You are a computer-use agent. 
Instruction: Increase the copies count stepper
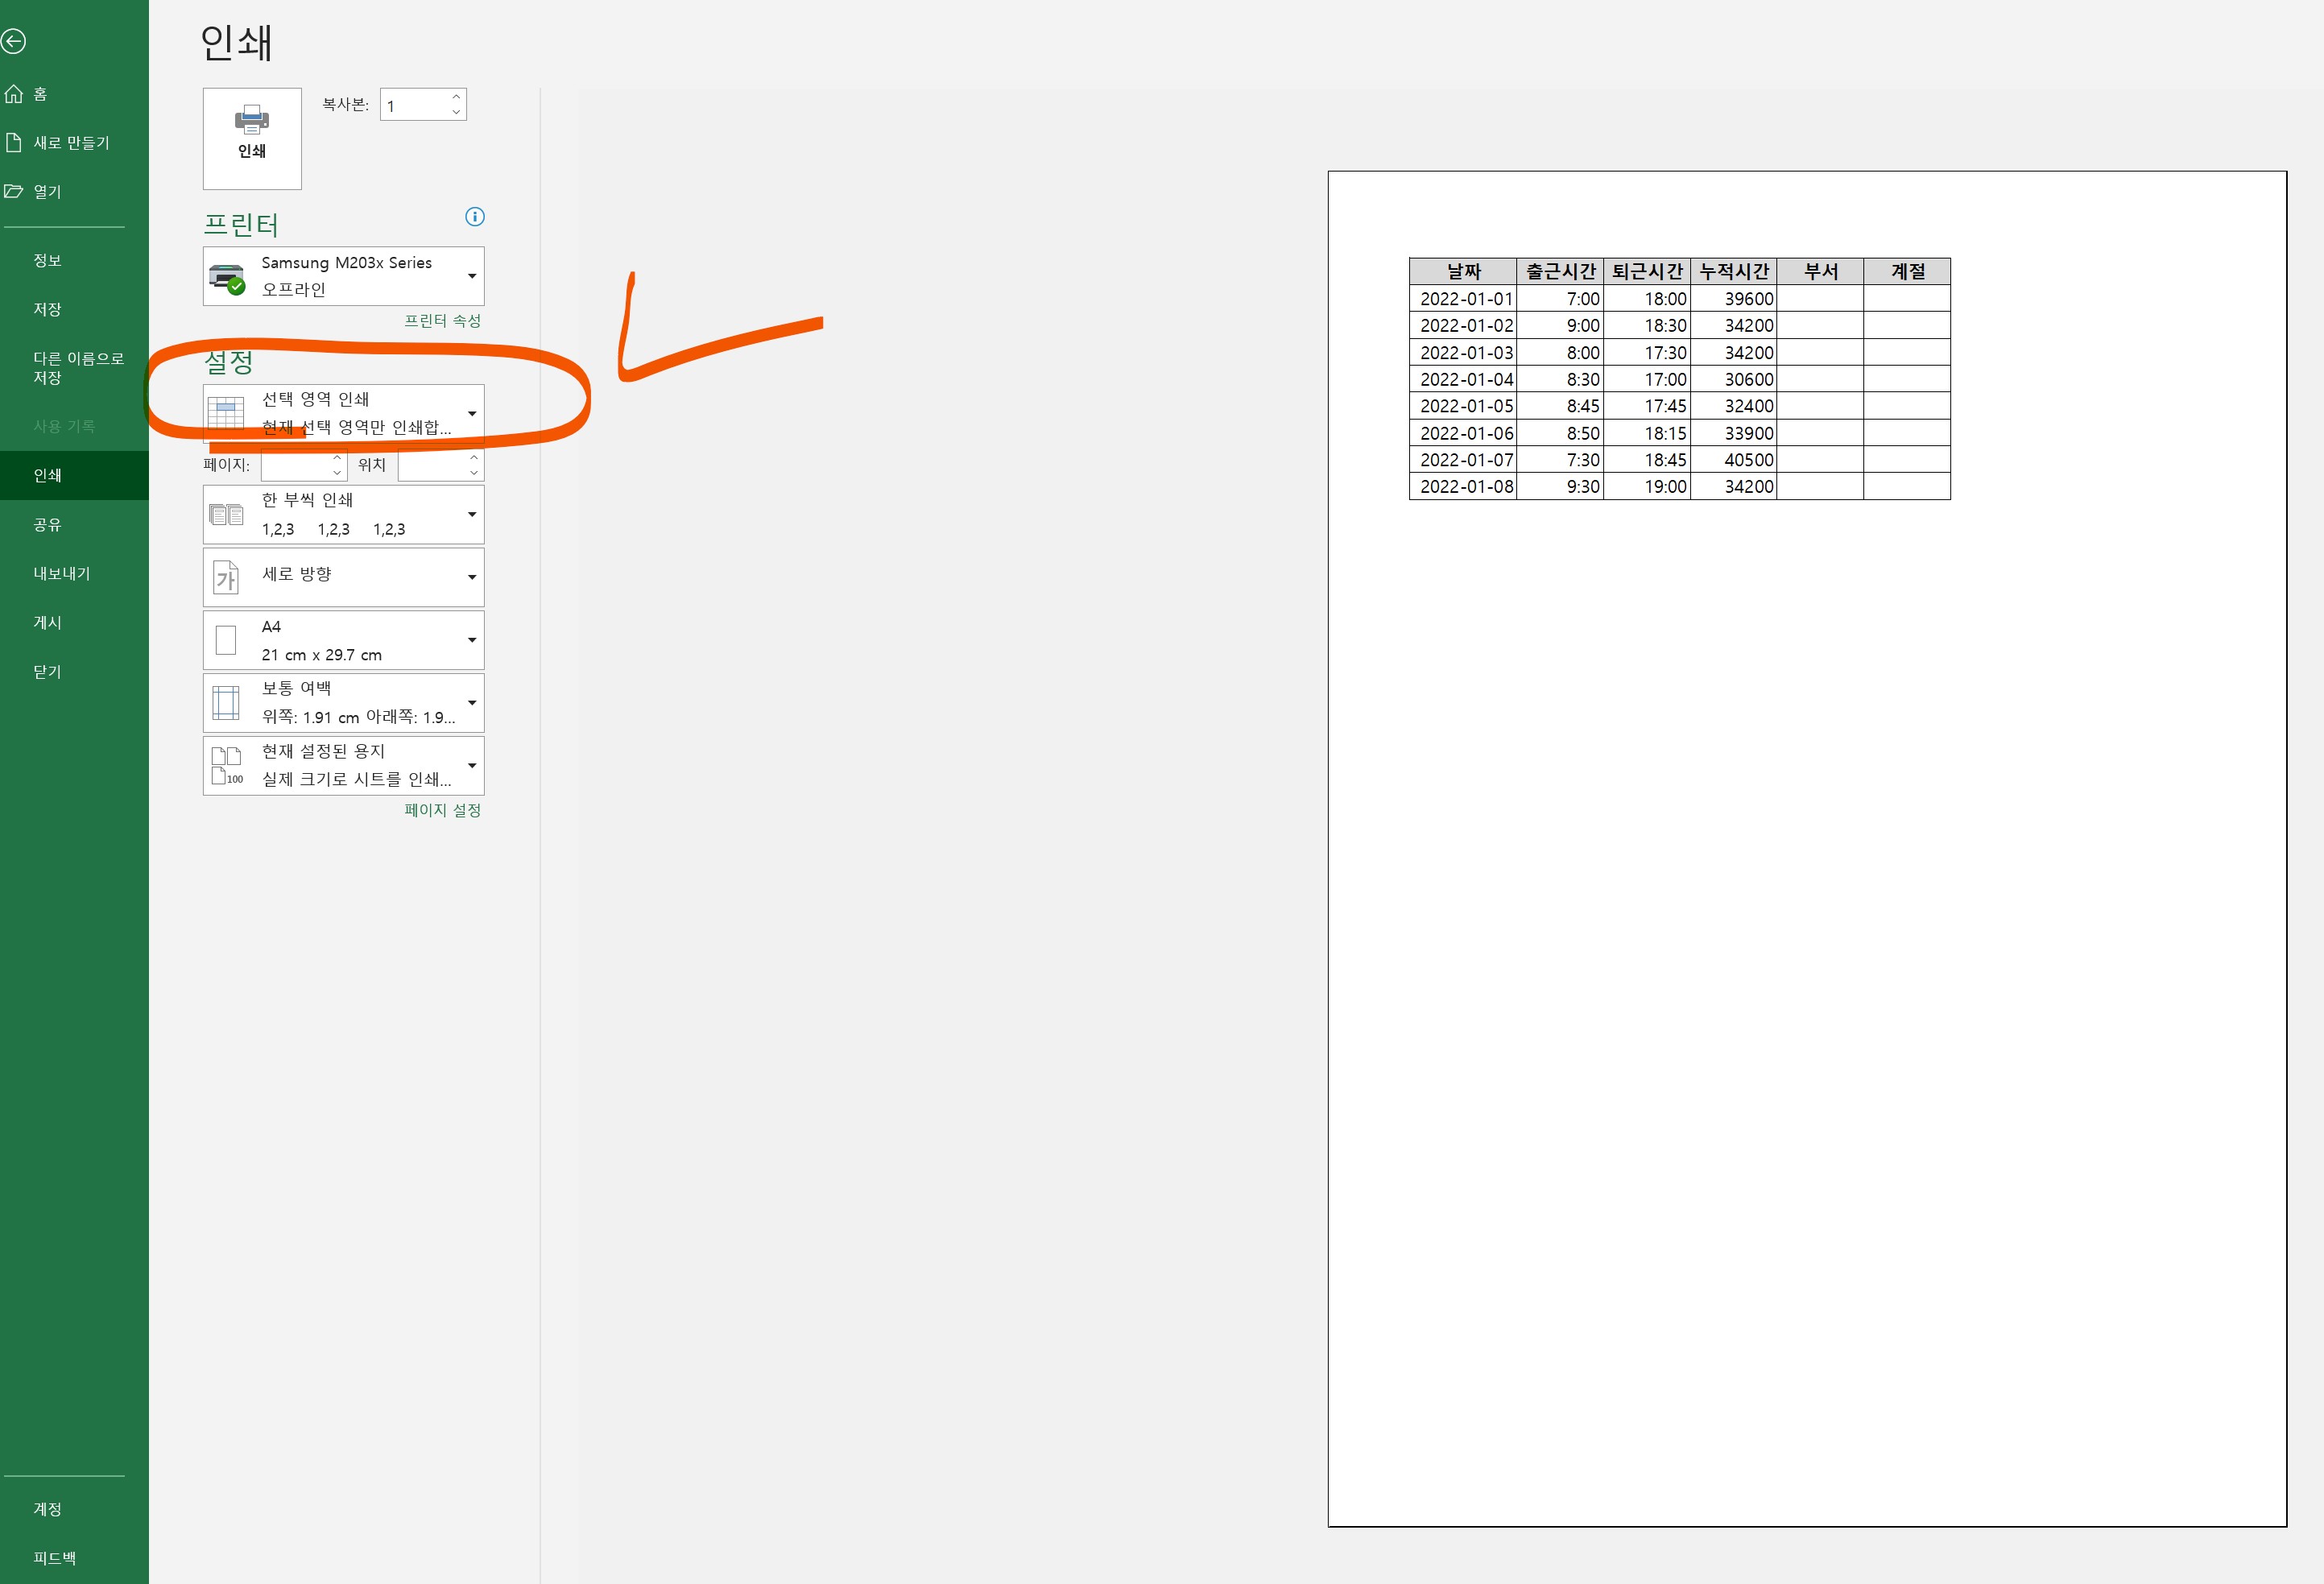(x=456, y=97)
